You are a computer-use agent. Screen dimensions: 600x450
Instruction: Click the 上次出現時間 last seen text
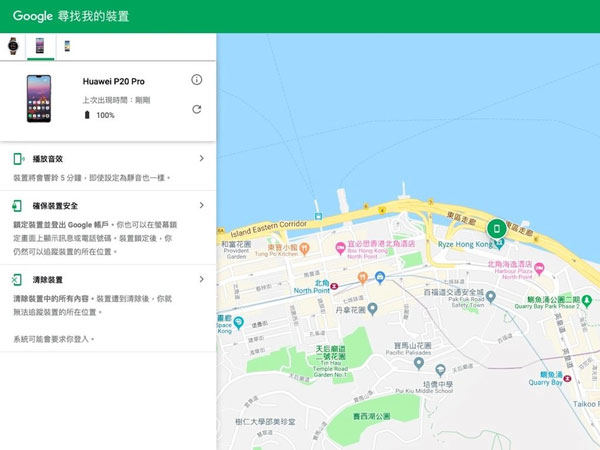pyautogui.click(x=116, y=100)
